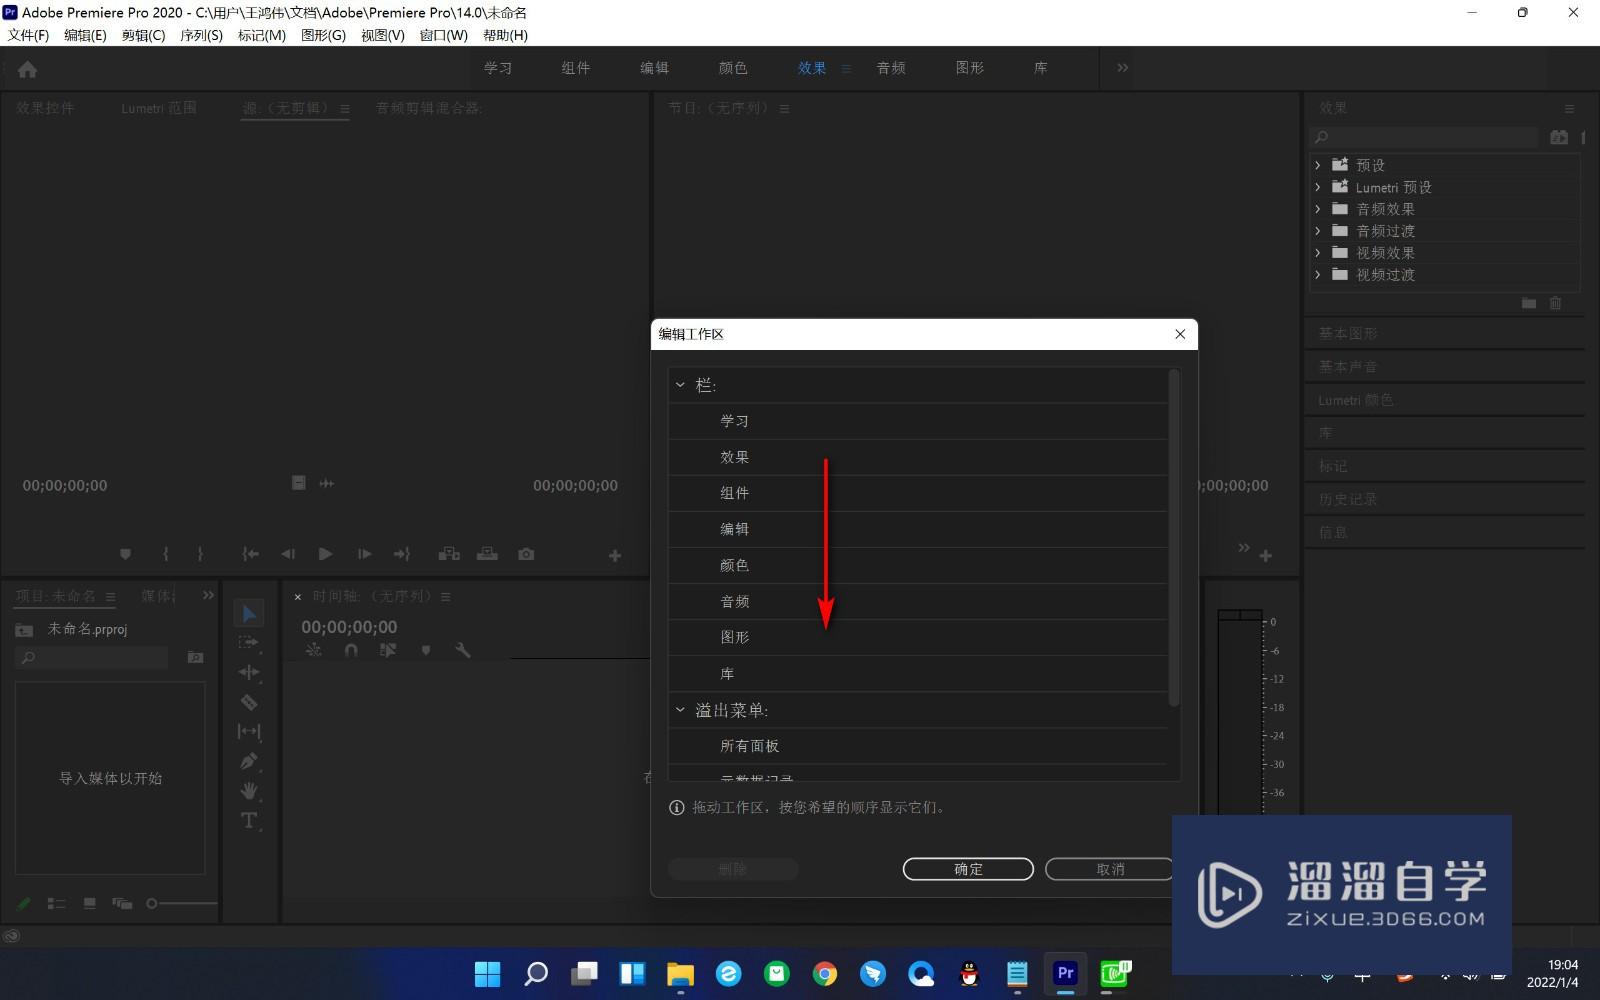Viewport: 1600px width, 1000px height.
Task: Click the new bin icon in Project panel
Action: click(195, 657)
